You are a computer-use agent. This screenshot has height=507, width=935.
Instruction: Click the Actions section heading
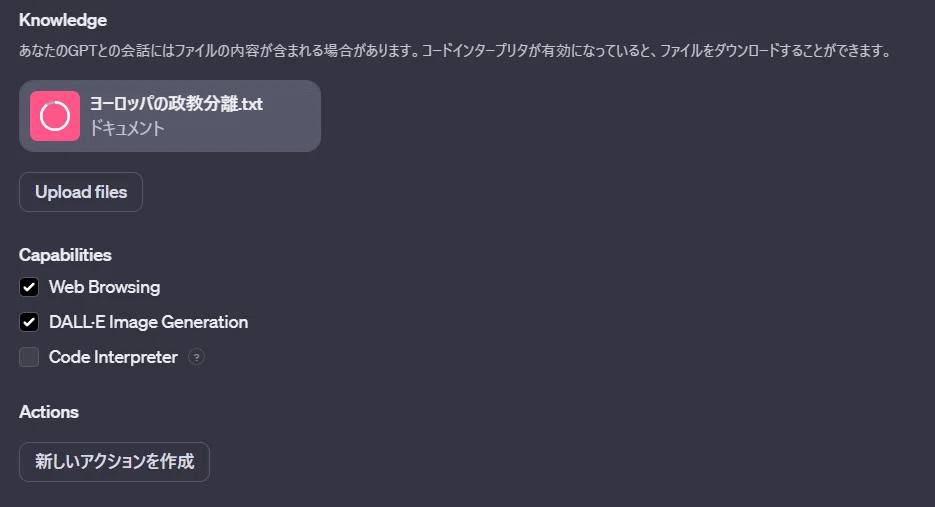49,412
